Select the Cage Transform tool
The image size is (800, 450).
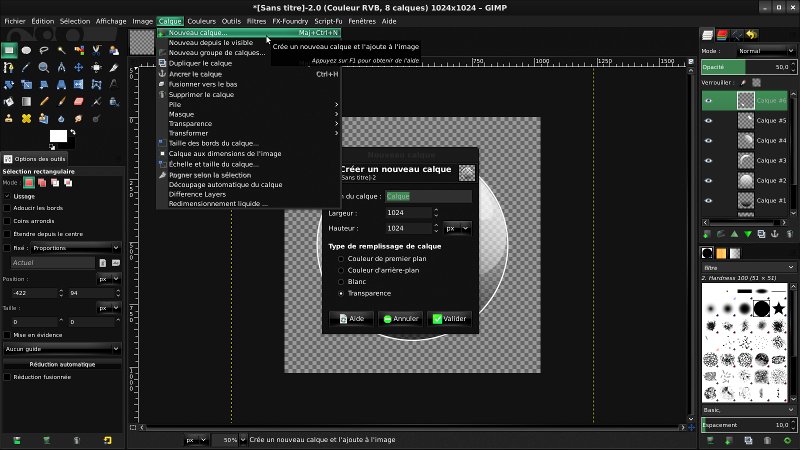coord(96,85)
